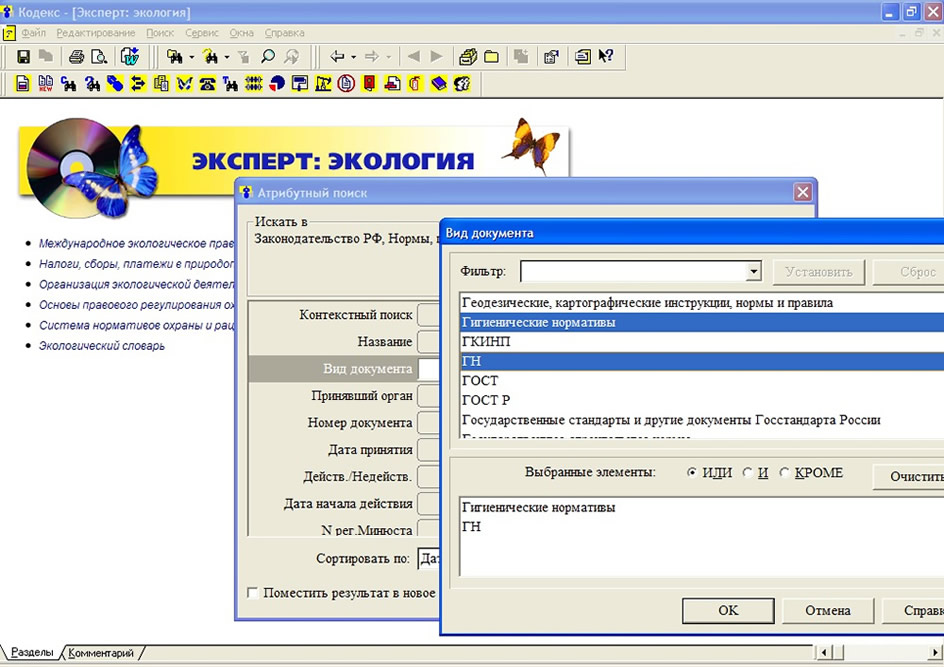Open the Редактирование menu
Screen dimensions: 944x667
pos(96,33)
